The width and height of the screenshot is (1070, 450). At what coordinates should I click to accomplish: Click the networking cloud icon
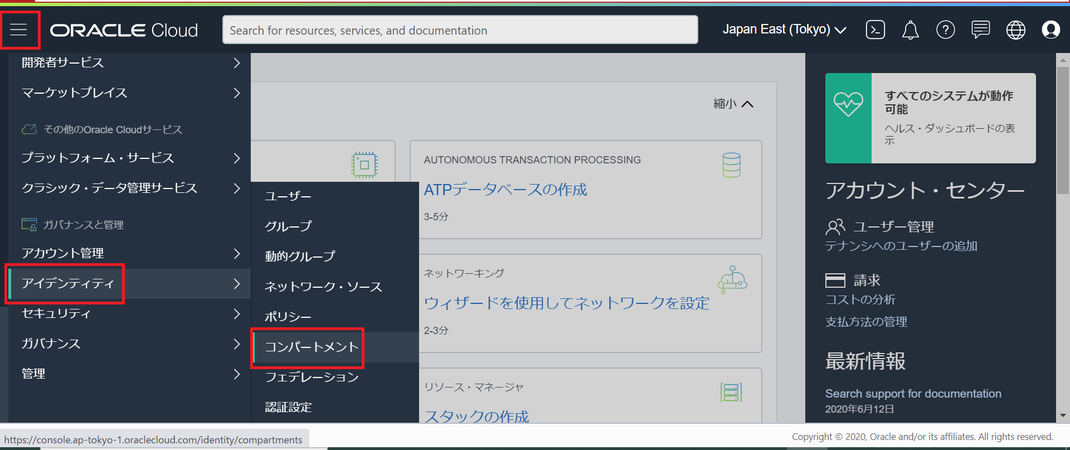coord(732,279)
